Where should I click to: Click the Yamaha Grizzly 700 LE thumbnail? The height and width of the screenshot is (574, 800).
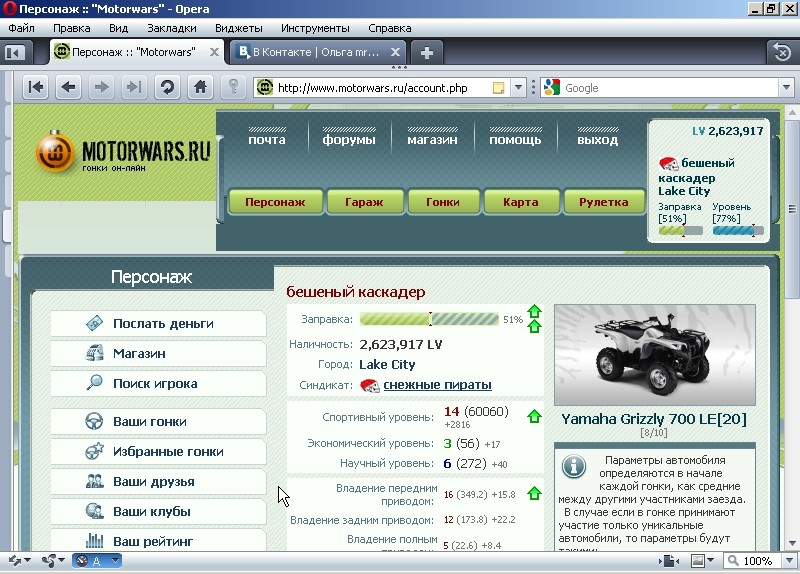[x=655, y=355]
